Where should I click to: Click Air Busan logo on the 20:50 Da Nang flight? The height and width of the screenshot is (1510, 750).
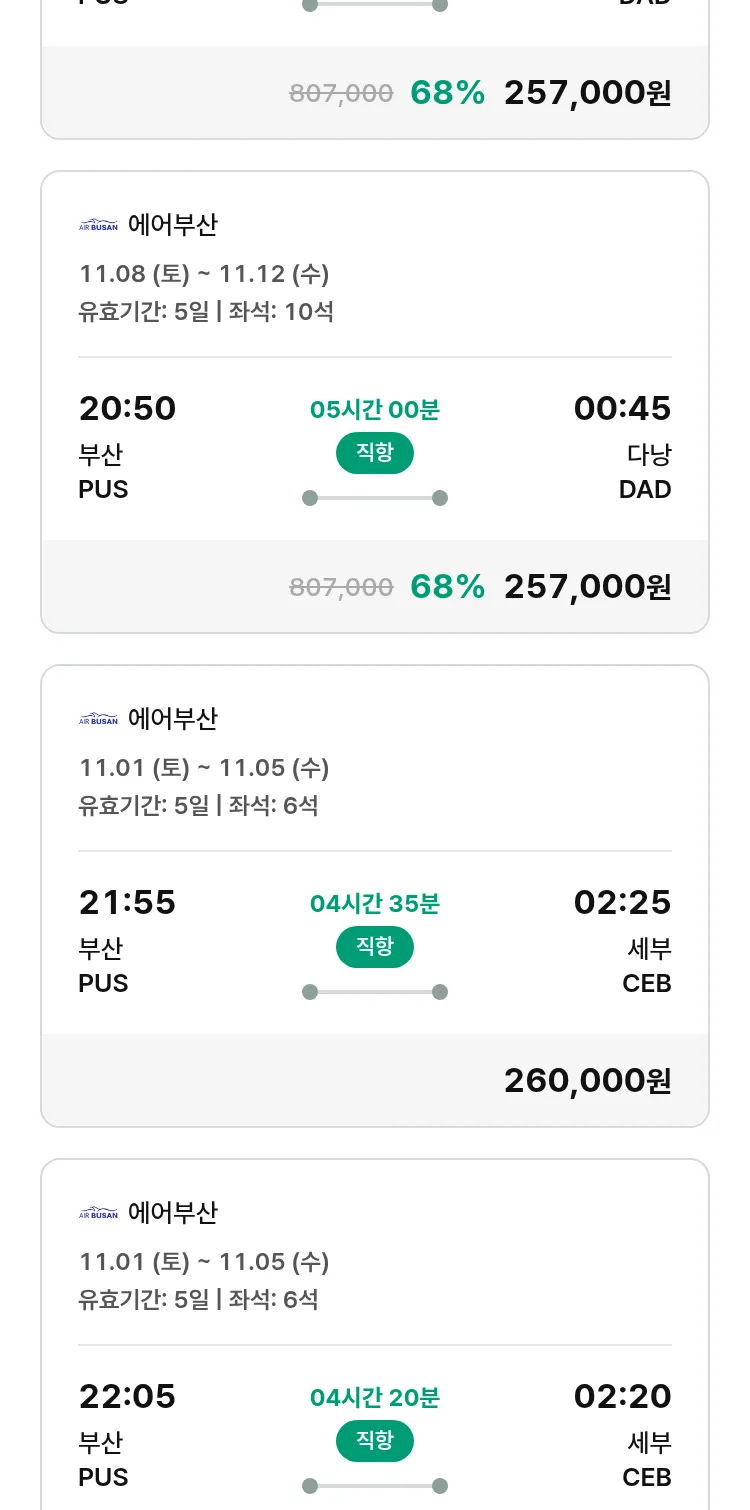[x=98, y=225]
